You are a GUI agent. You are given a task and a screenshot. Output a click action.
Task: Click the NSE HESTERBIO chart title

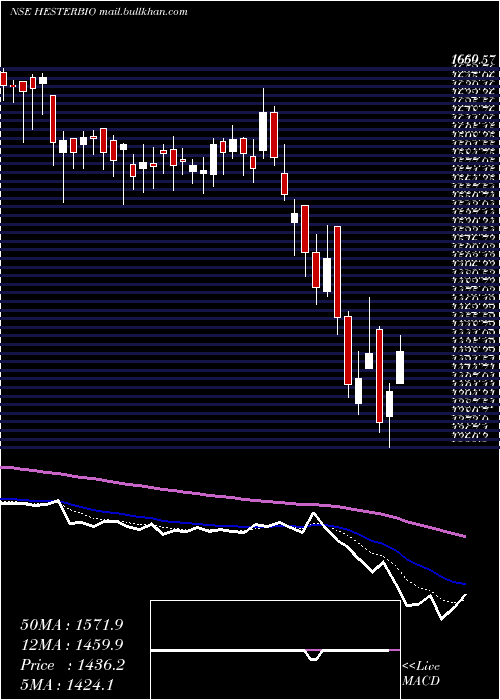click(53, 12)
